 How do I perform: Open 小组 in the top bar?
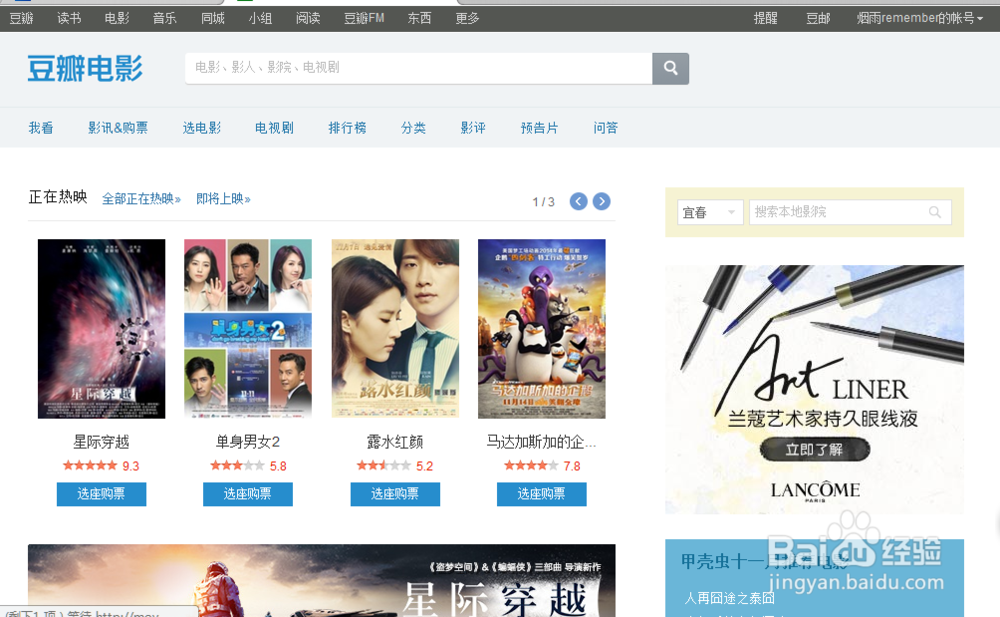(260, 18)
